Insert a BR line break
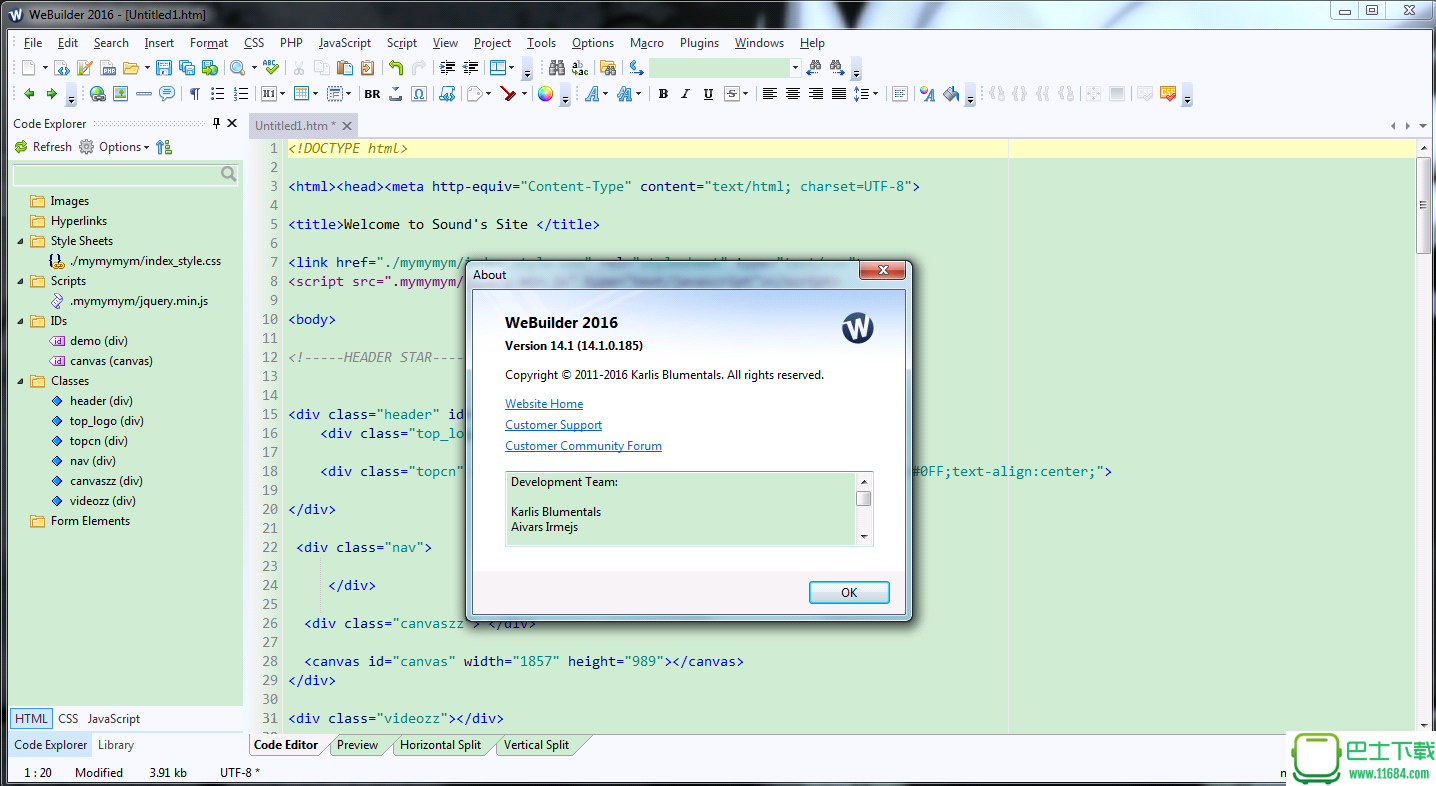This screenshot has width=1436, height=786. 372,94
